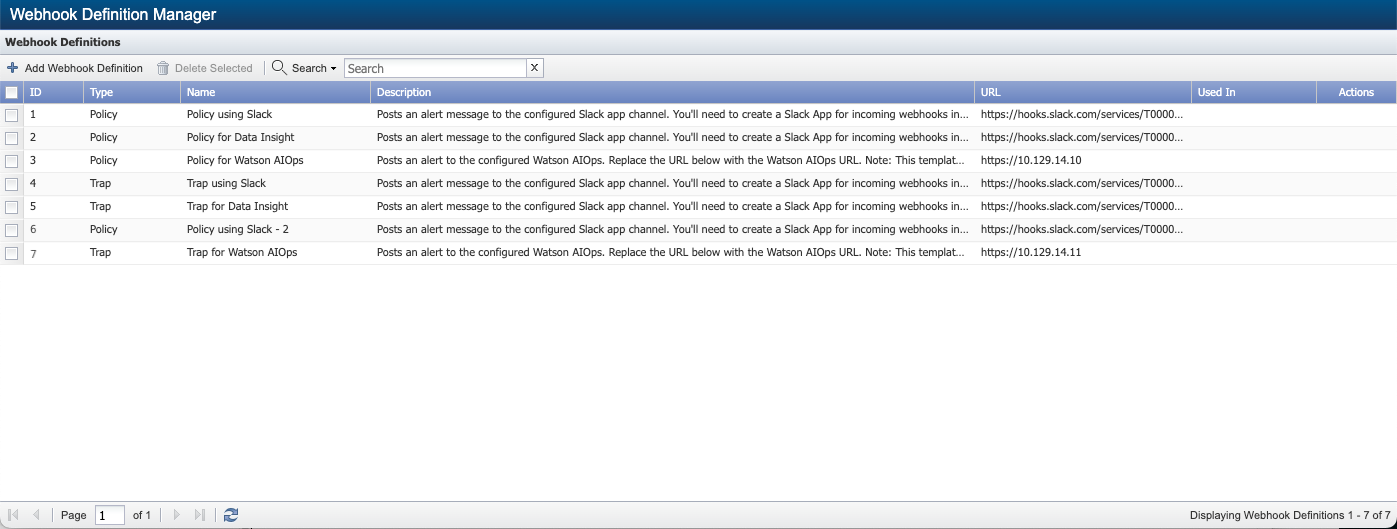Sort by the Type column header
Image resolution: width=1397 pixels, height=529 pixels.
(x=132, y=92)
